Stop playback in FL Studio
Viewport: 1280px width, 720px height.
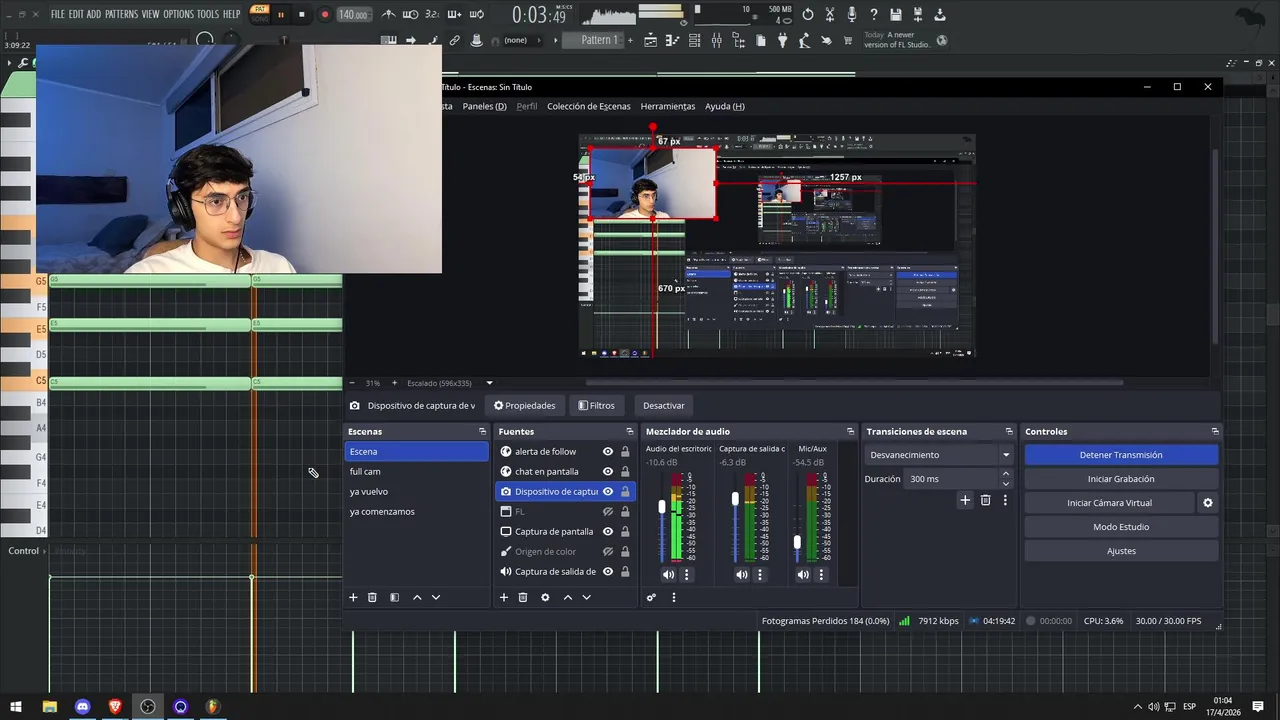[302, 14]
